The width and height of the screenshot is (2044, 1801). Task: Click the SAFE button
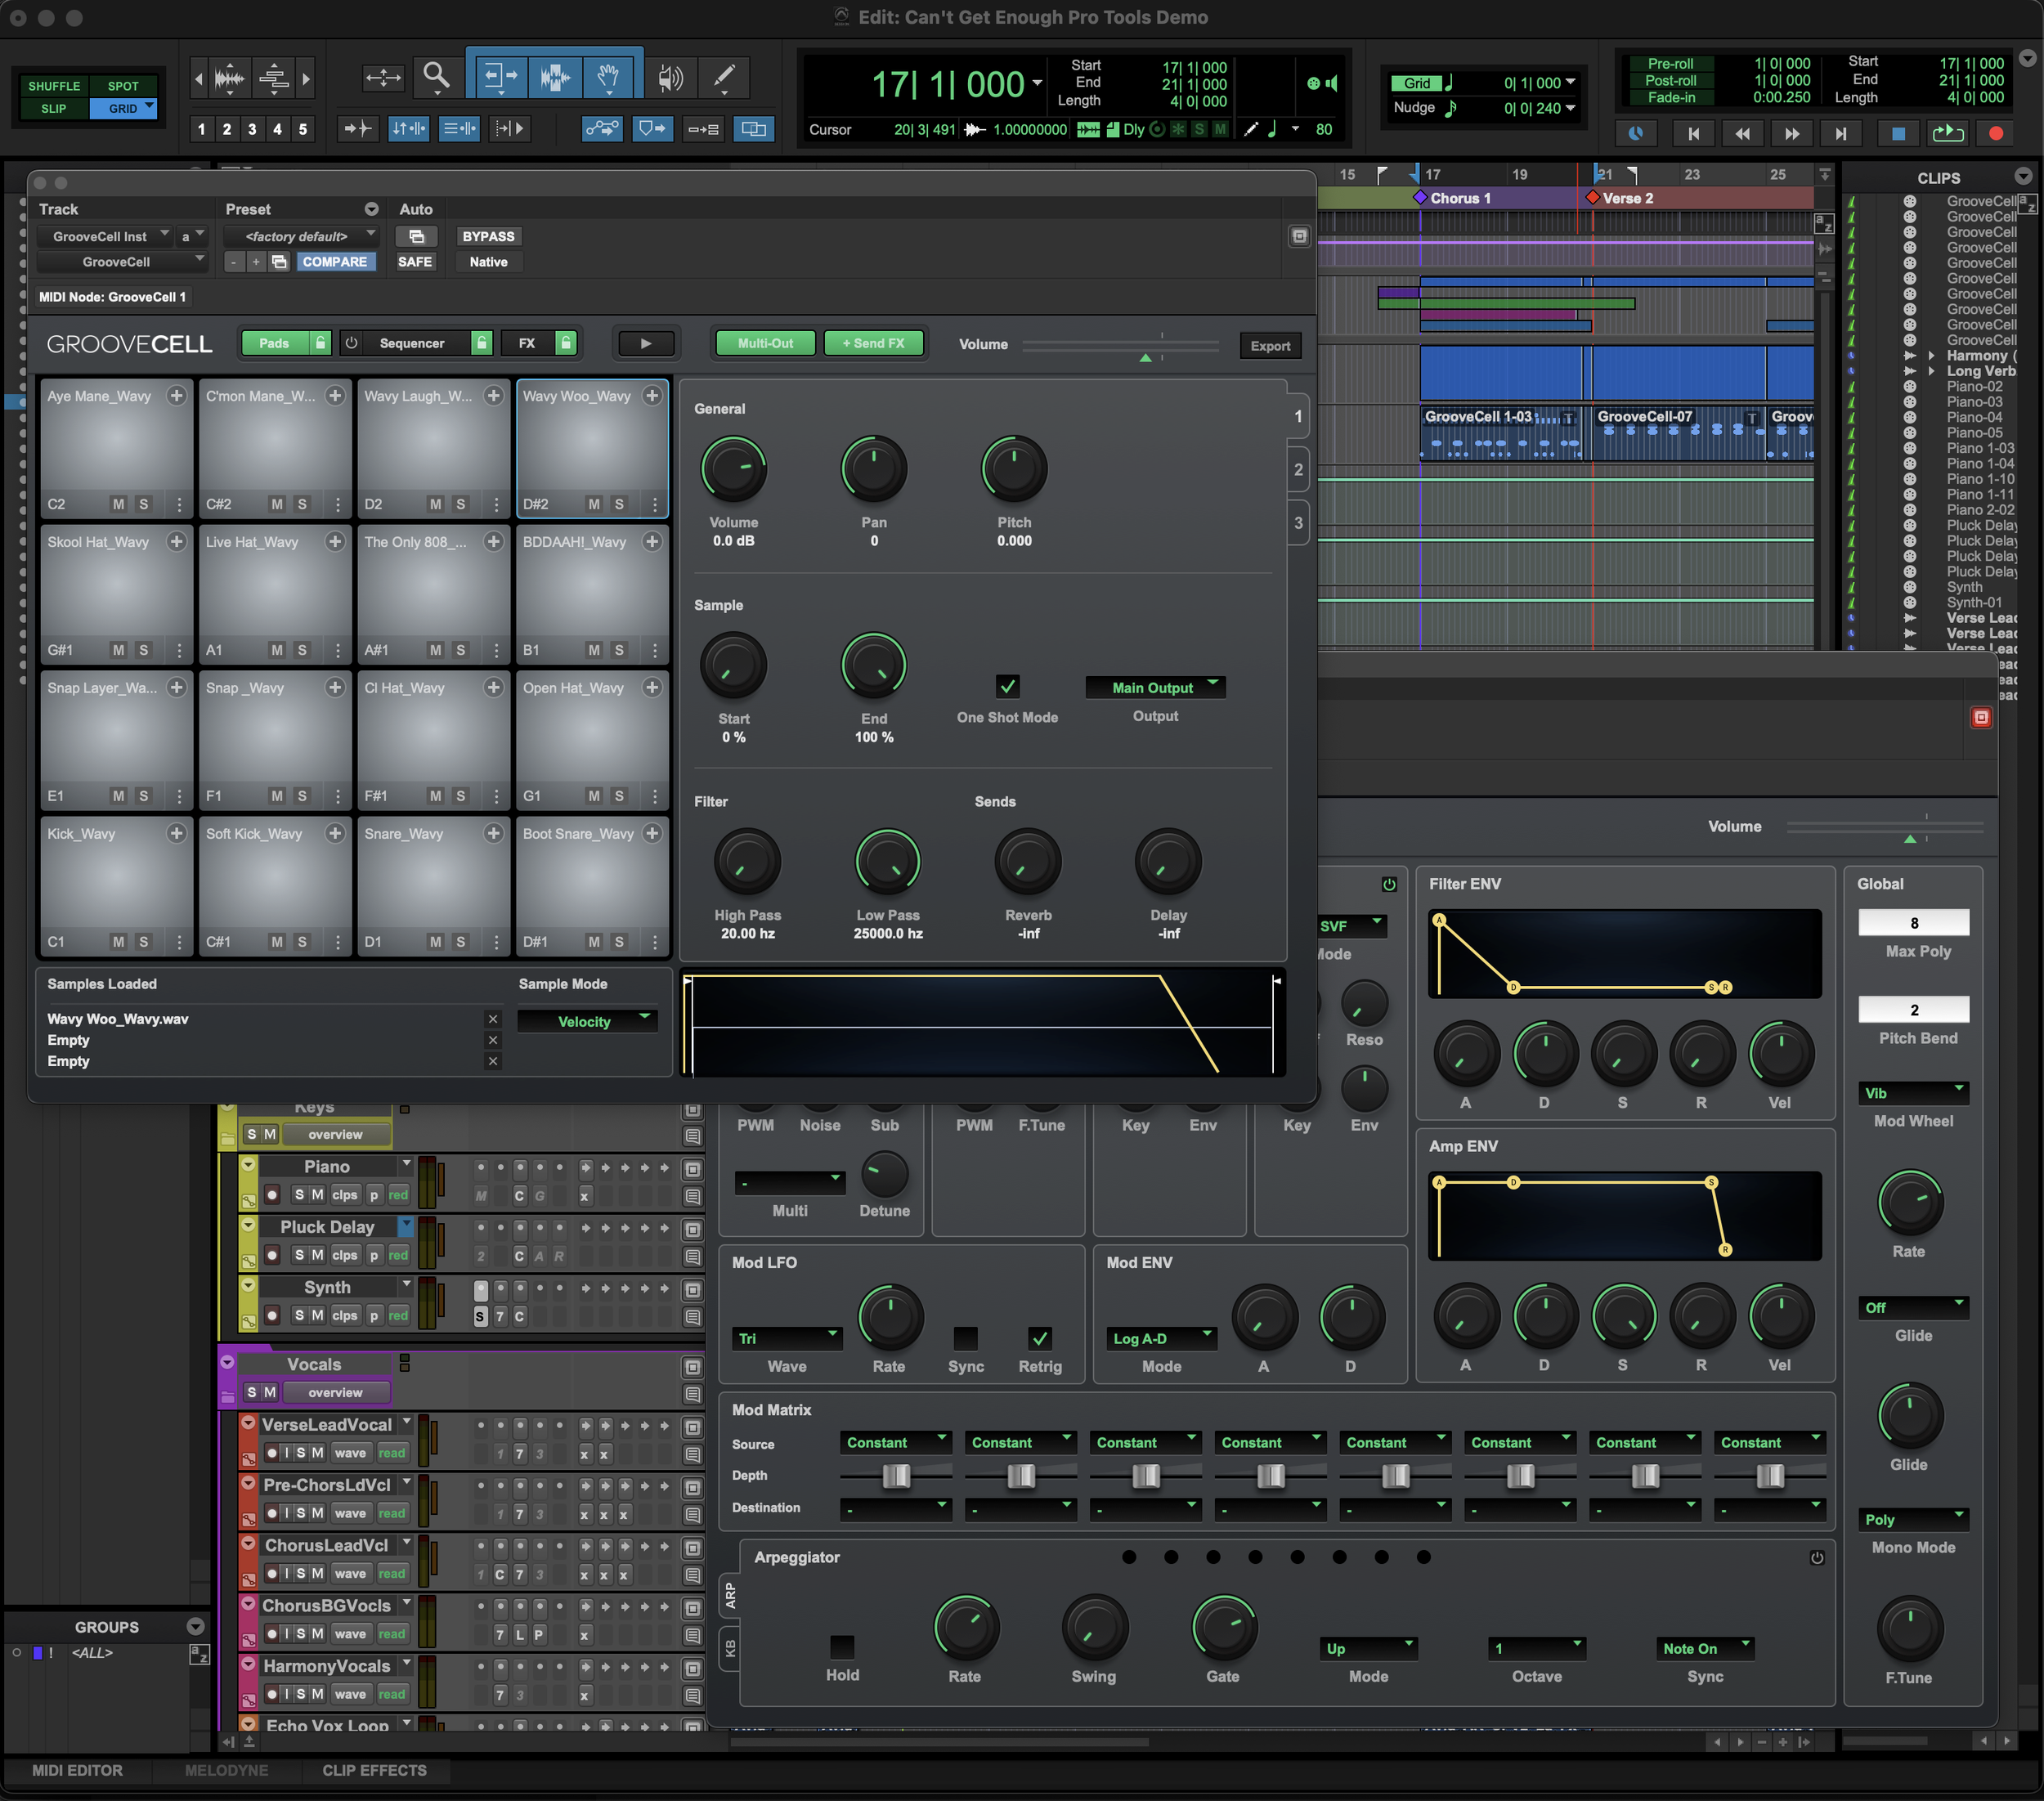pyautogui.click(x=415, y=262)
